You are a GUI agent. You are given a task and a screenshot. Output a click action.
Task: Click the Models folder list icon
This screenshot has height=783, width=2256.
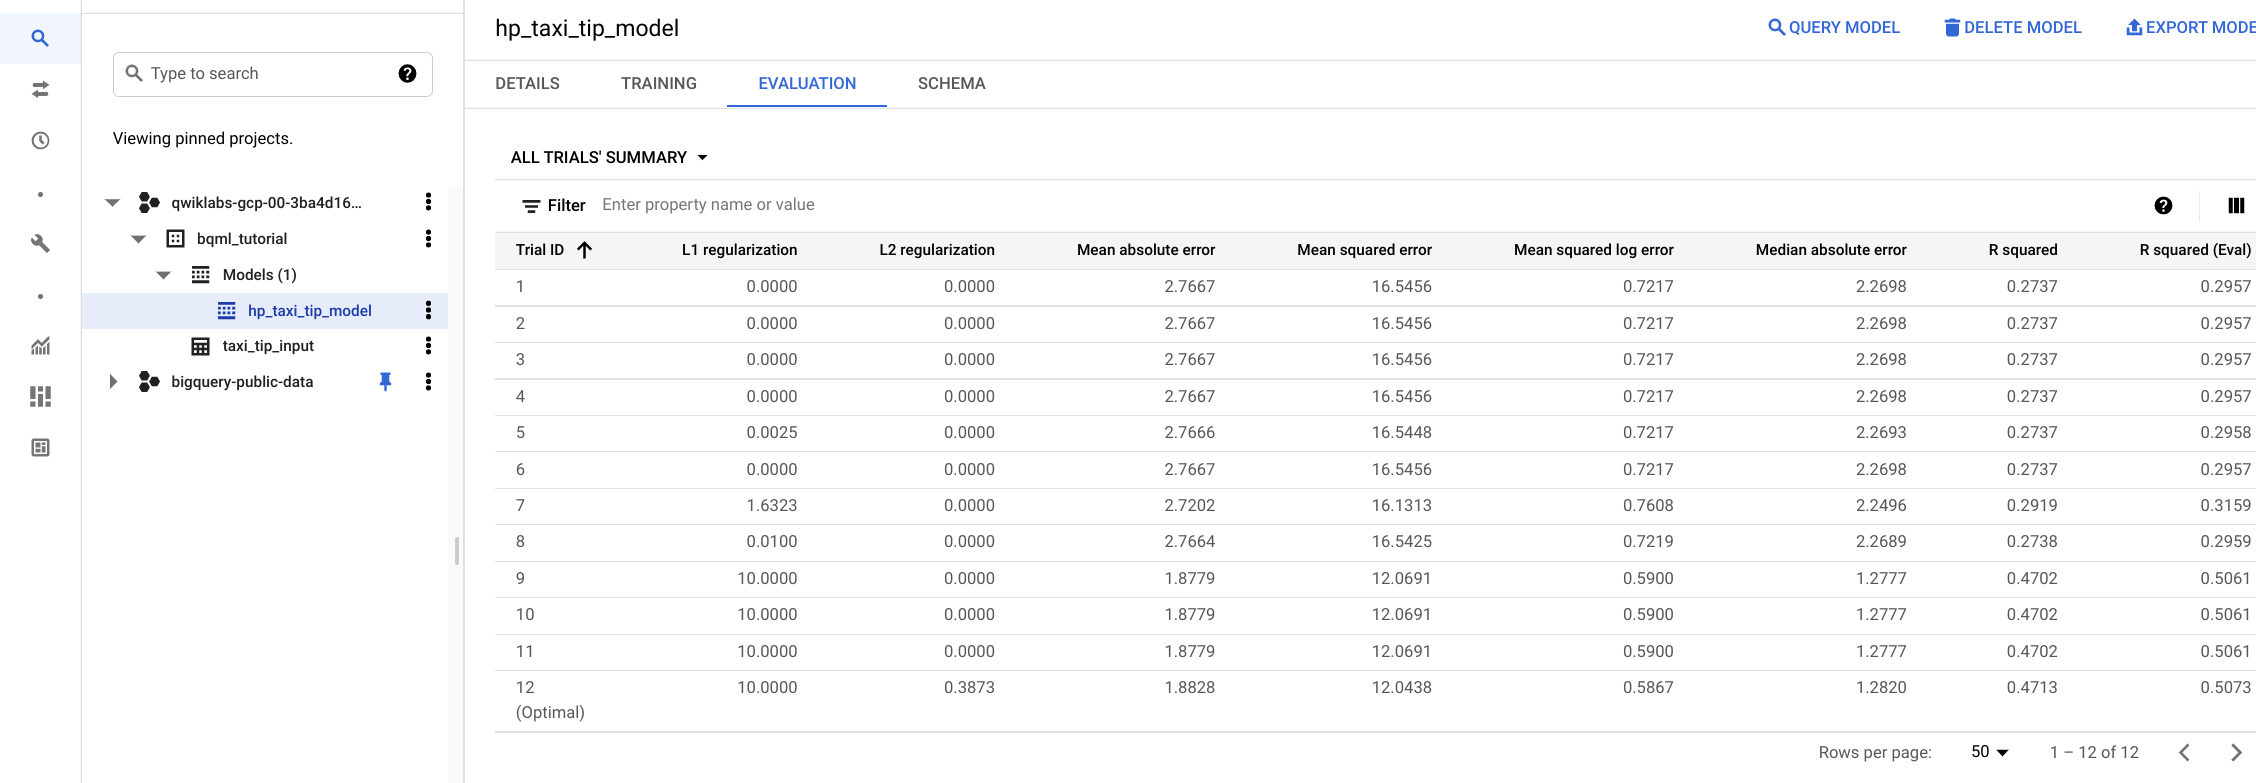(x=200, y=274)
